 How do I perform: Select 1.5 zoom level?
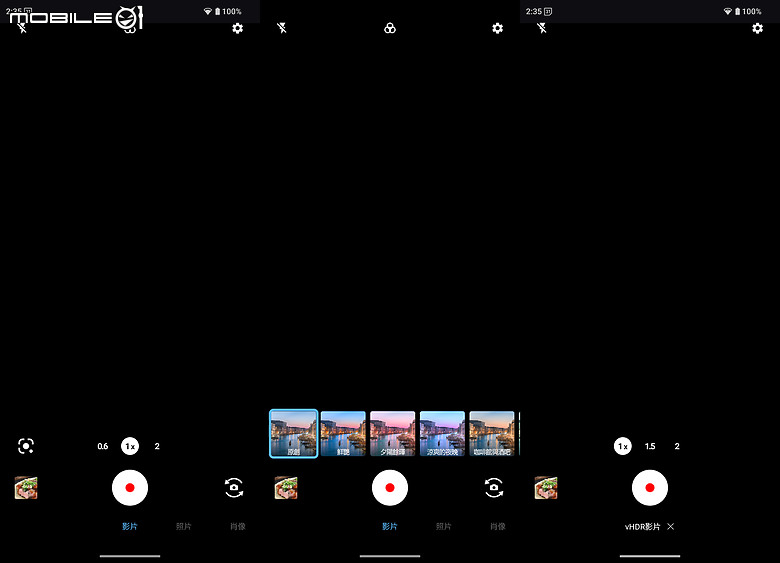point(650,446)
